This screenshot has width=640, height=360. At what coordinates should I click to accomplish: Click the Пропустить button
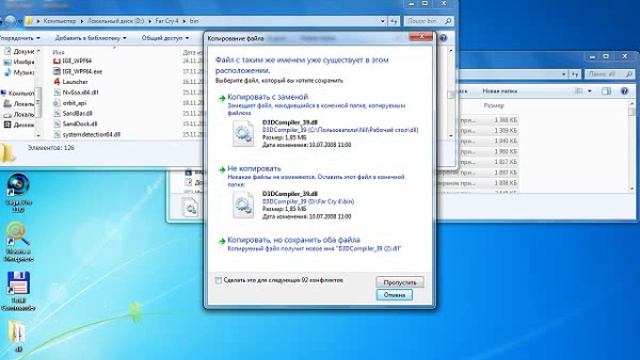[x=400, y=282]
